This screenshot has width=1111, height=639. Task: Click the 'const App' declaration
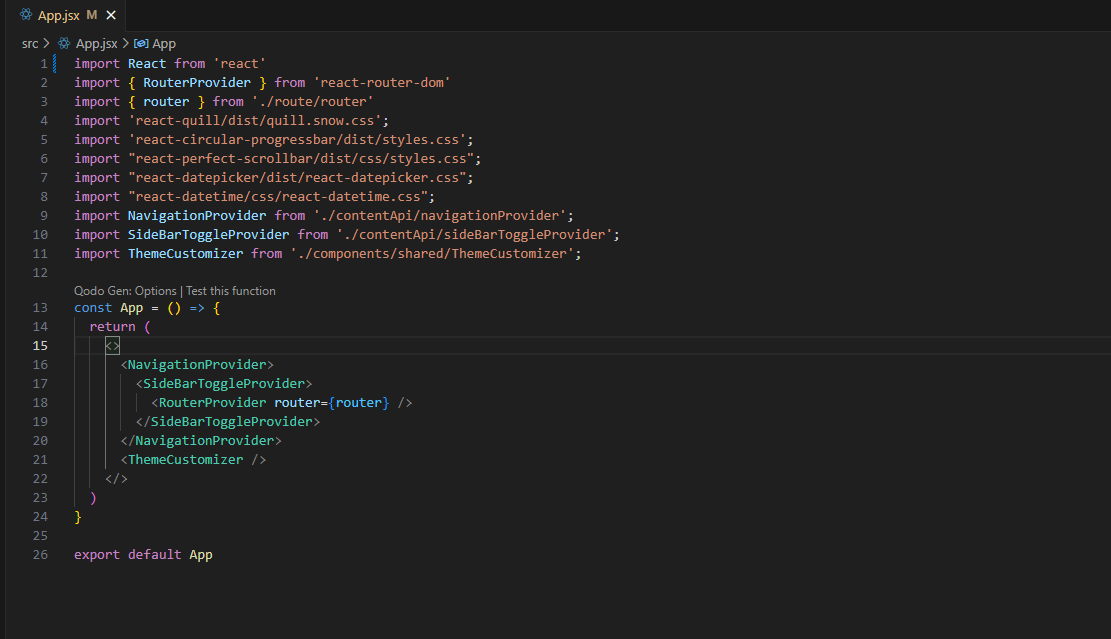108,308
